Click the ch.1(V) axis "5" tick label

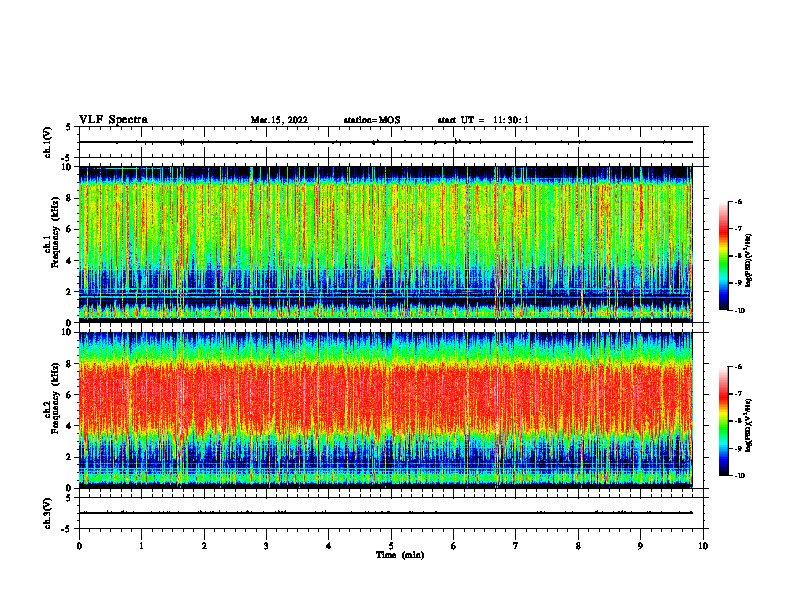69,128
